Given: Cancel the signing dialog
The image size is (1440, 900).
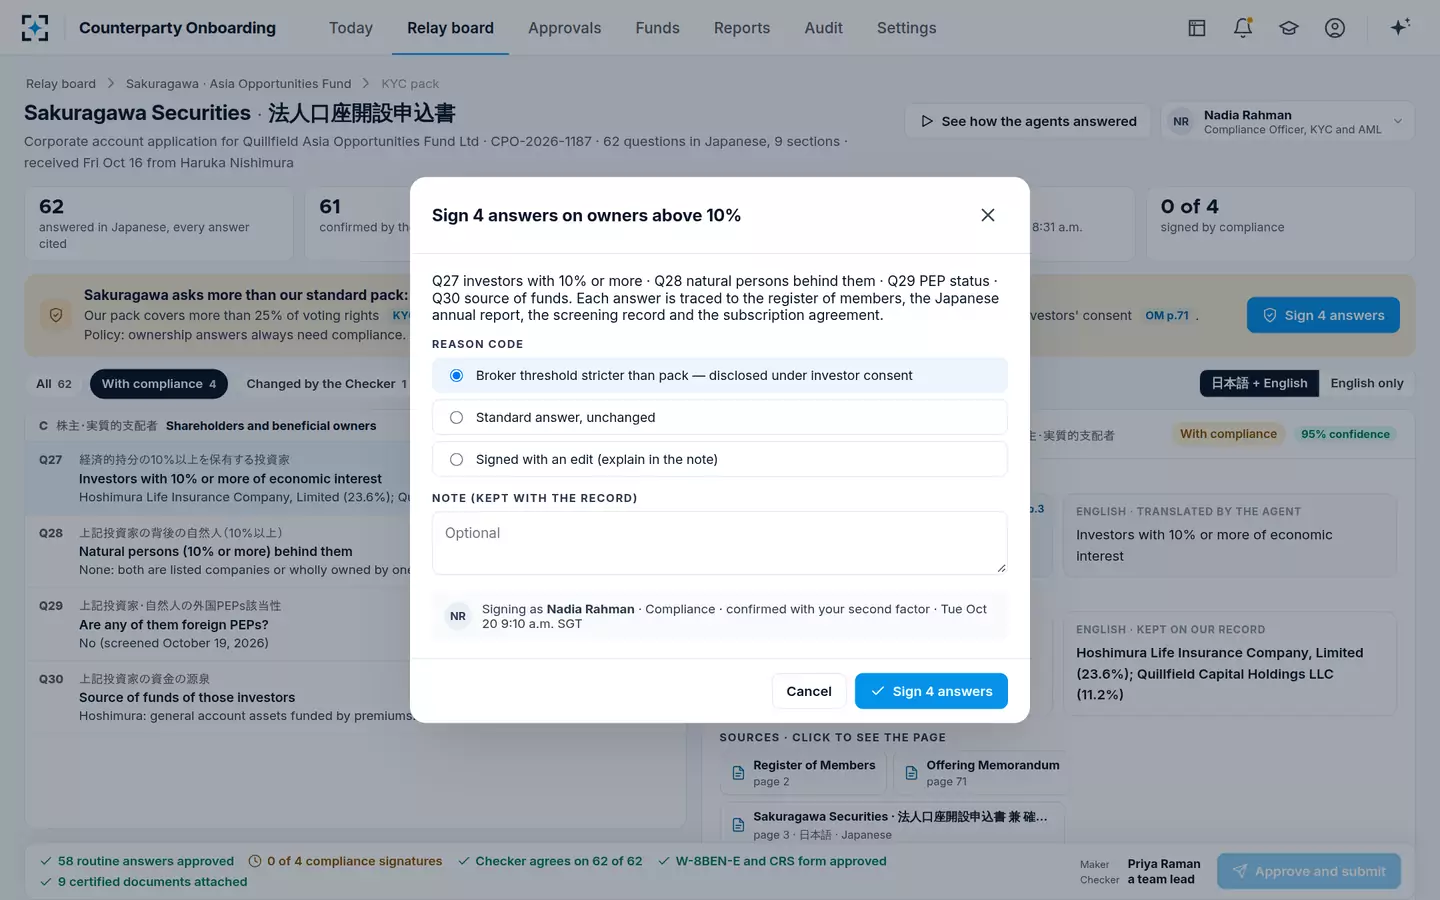Looking at the screenshot, I should (809, 691).
